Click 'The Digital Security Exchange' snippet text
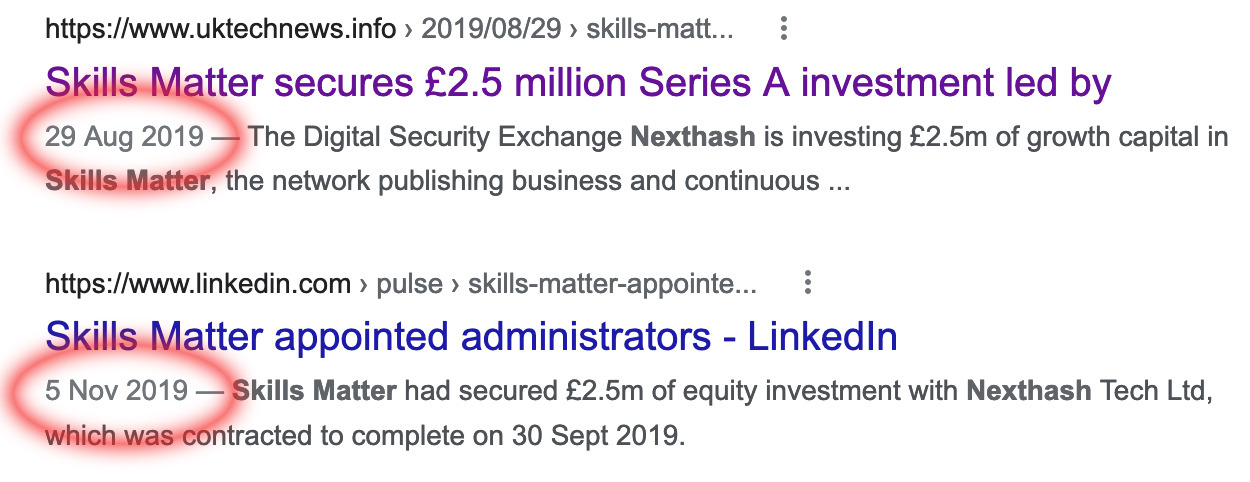This screenshot has height=482, width=1250. (435, 136)
